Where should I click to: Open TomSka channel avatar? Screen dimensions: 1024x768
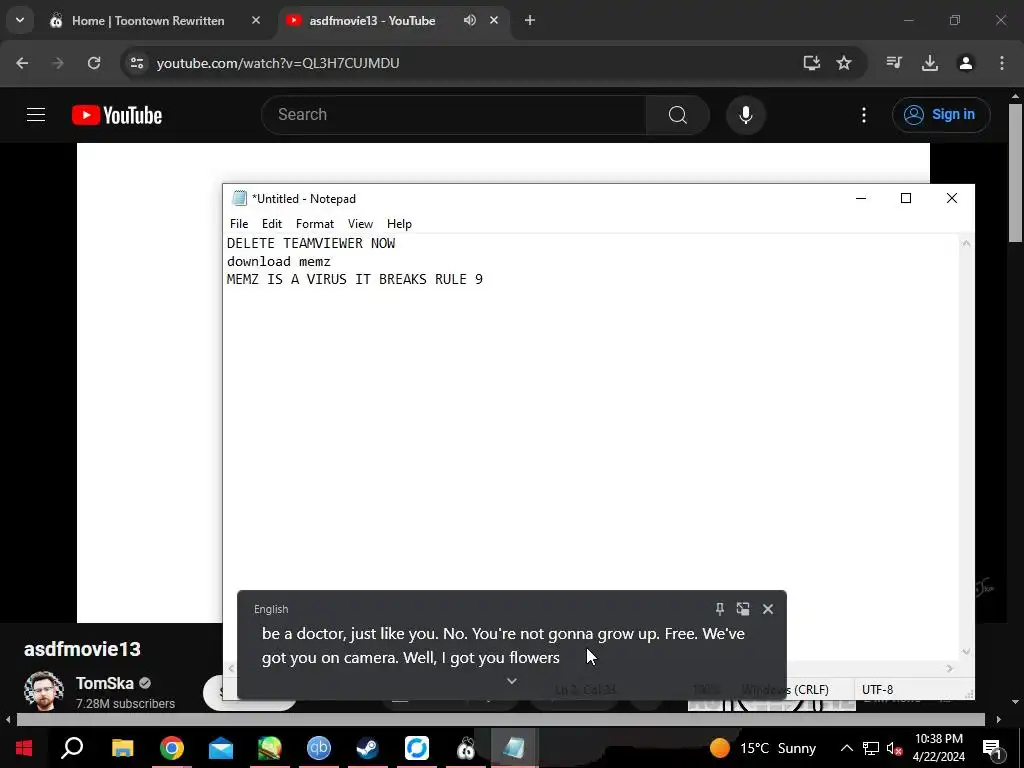point(44,691)
